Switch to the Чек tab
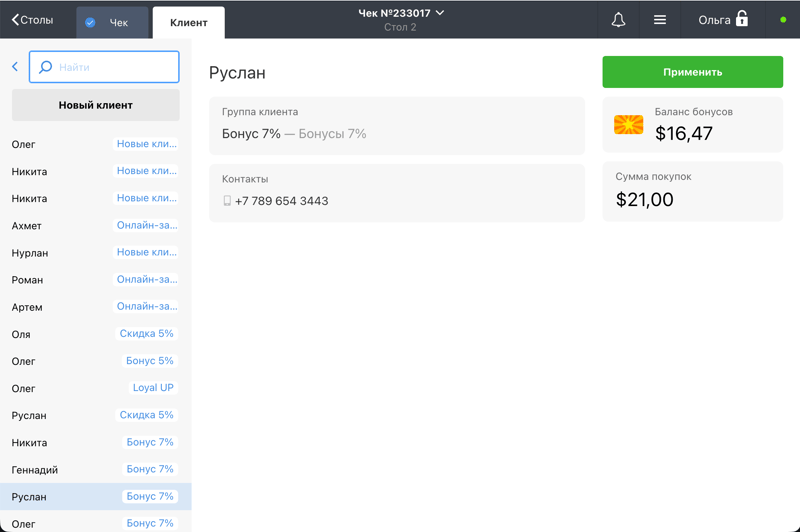The image size is (800, 532). coord(113,22)
